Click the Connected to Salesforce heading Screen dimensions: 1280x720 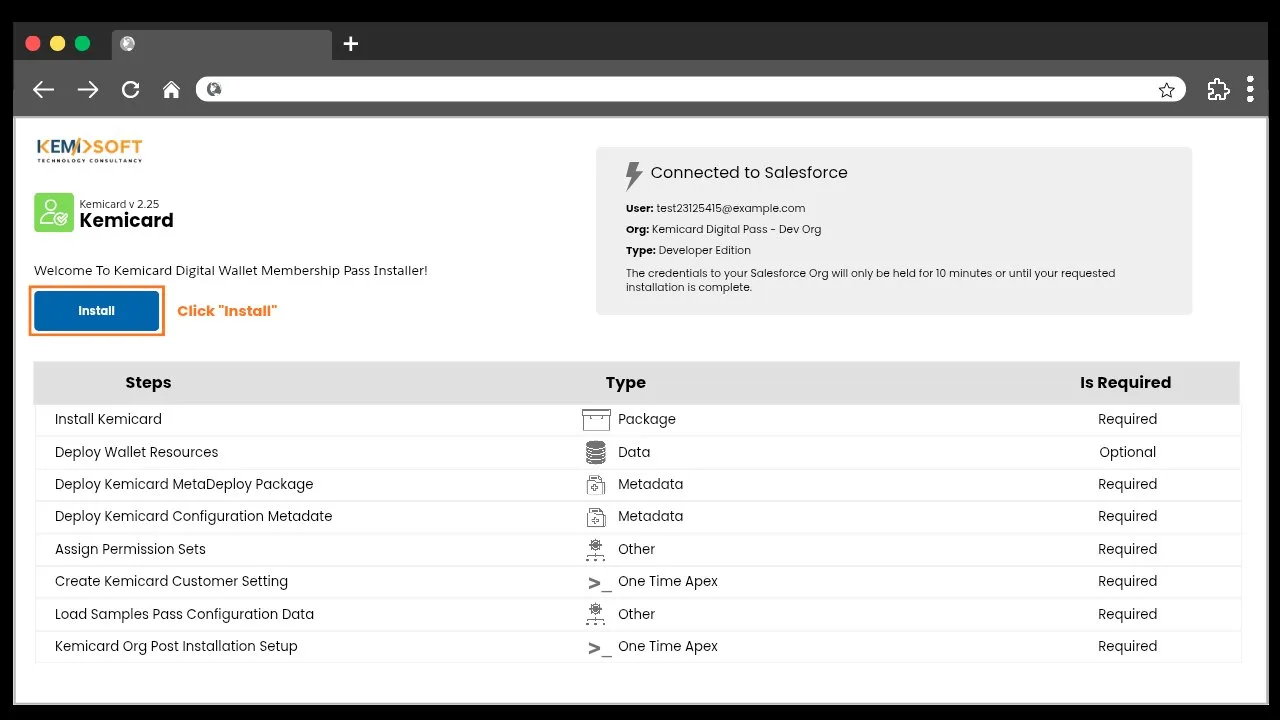point(749,172)
